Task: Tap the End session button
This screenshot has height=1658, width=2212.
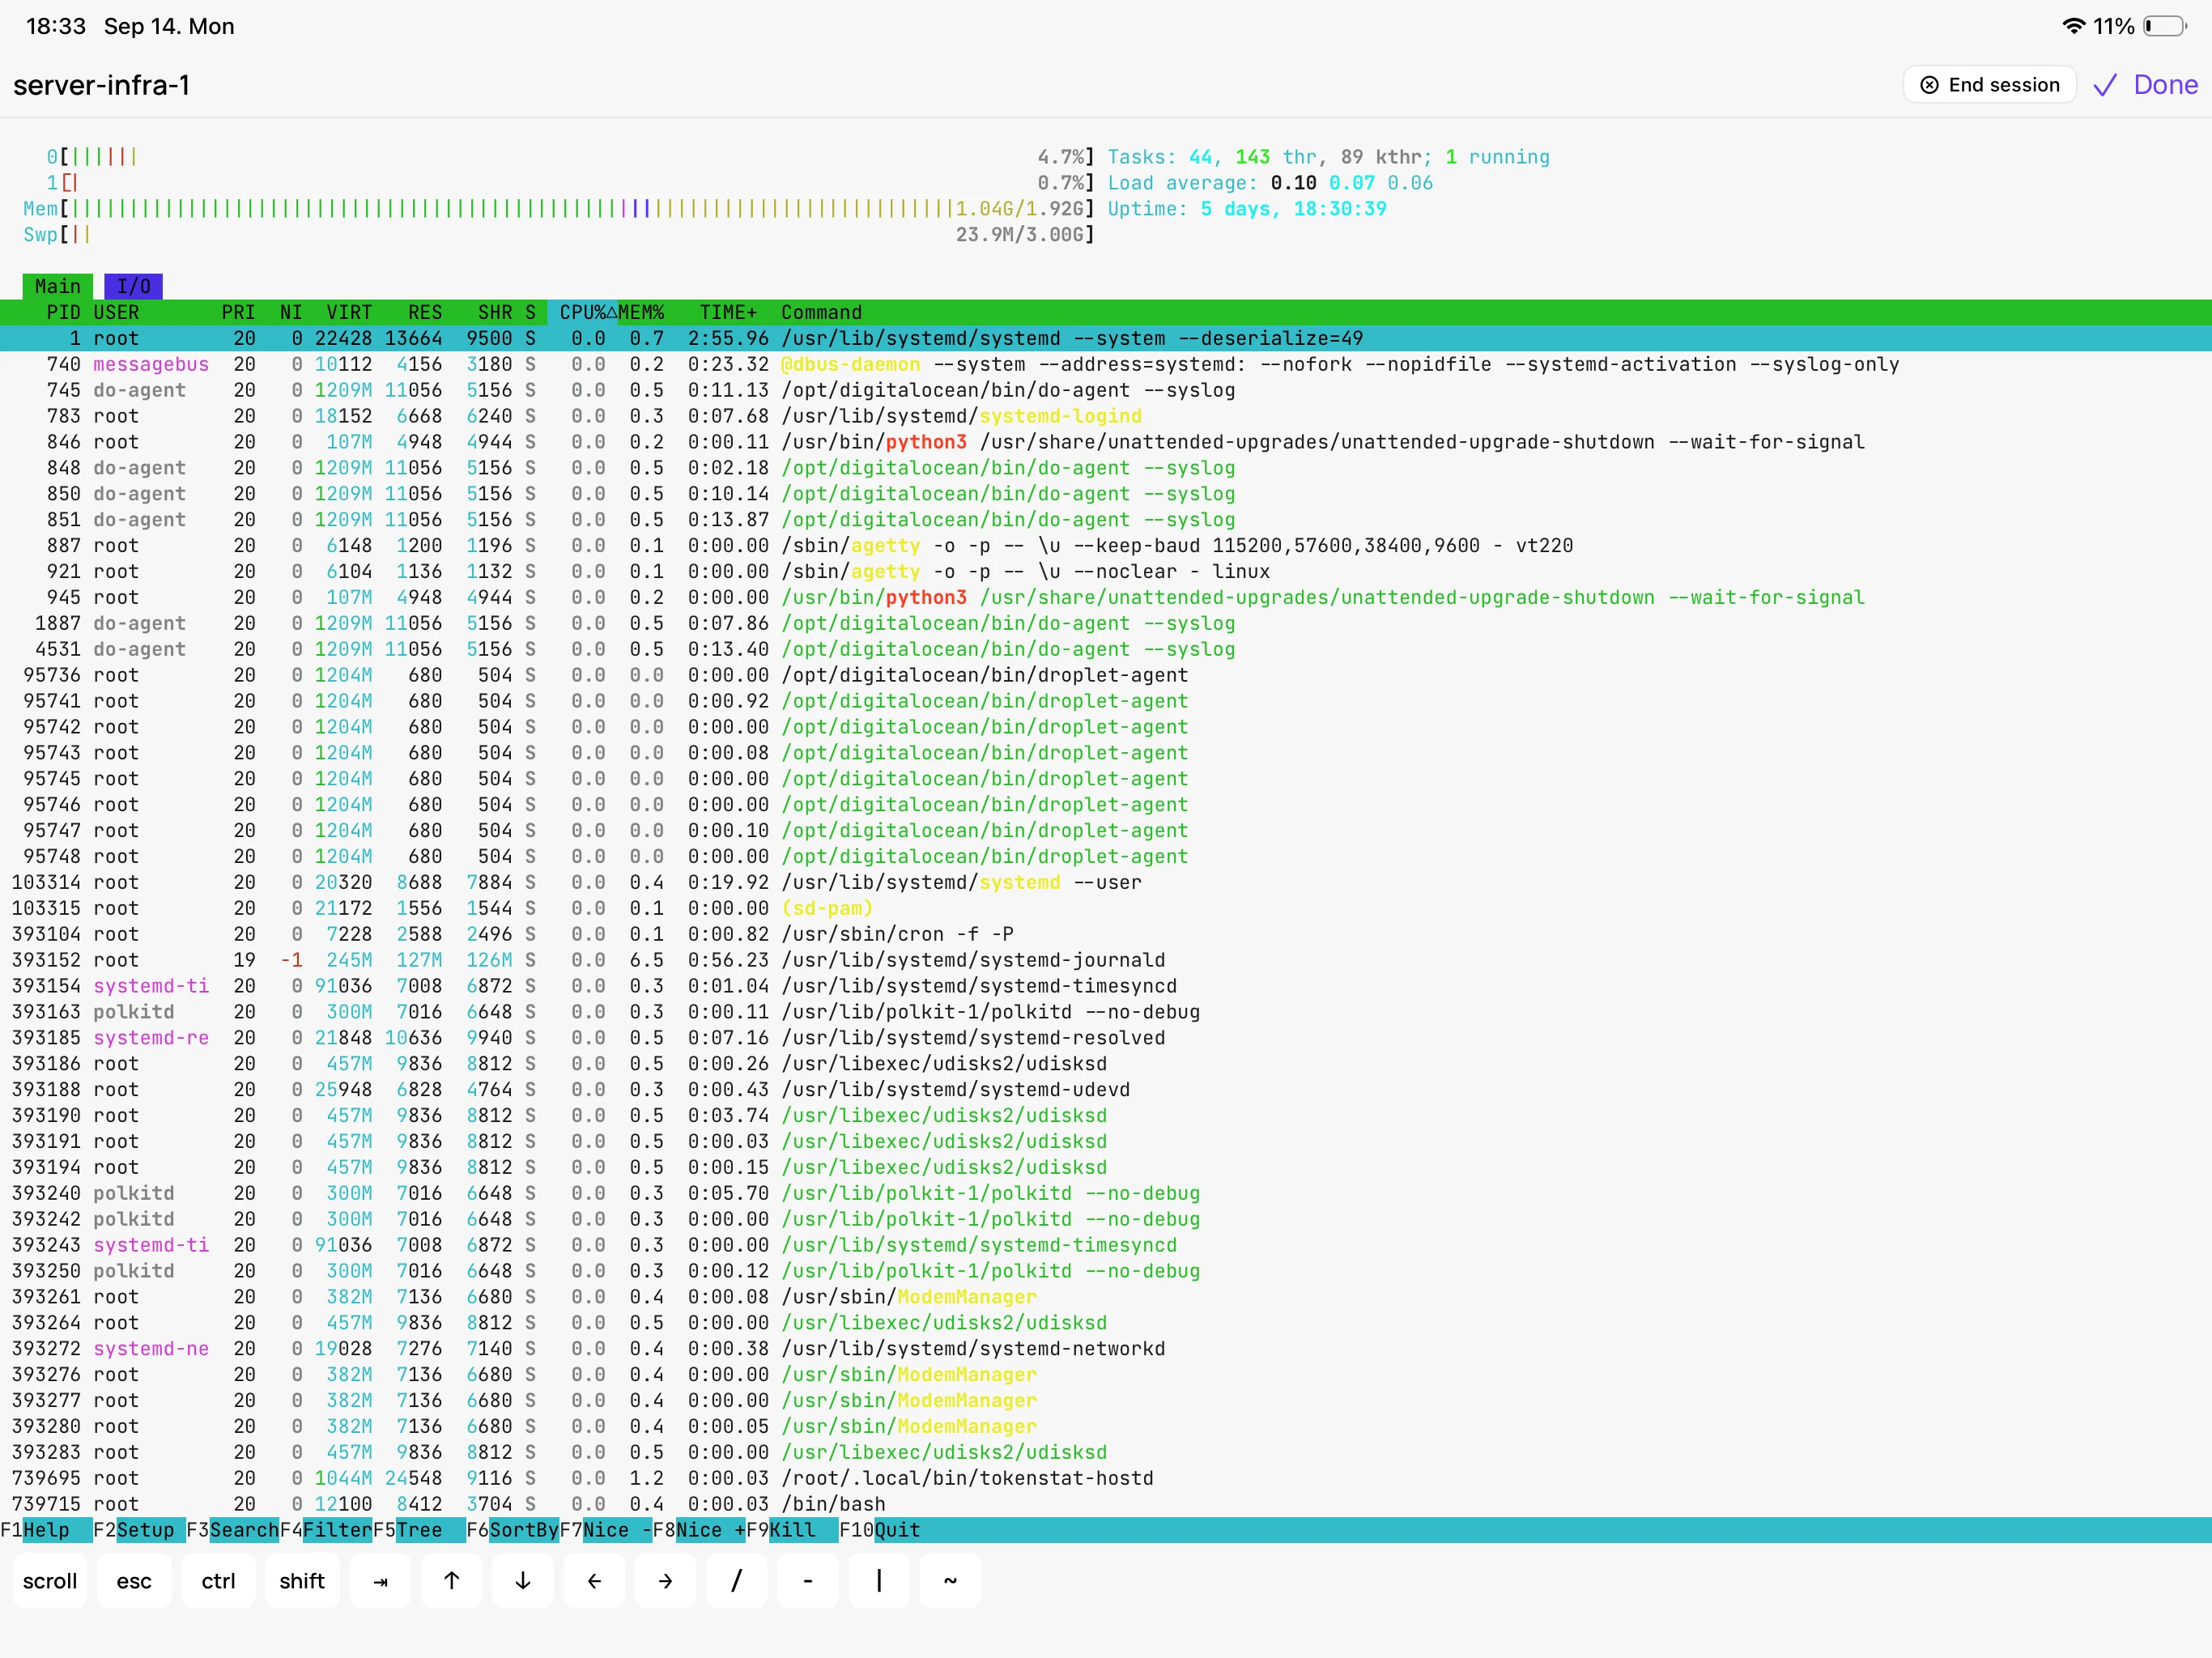Action: [1989, 85]
